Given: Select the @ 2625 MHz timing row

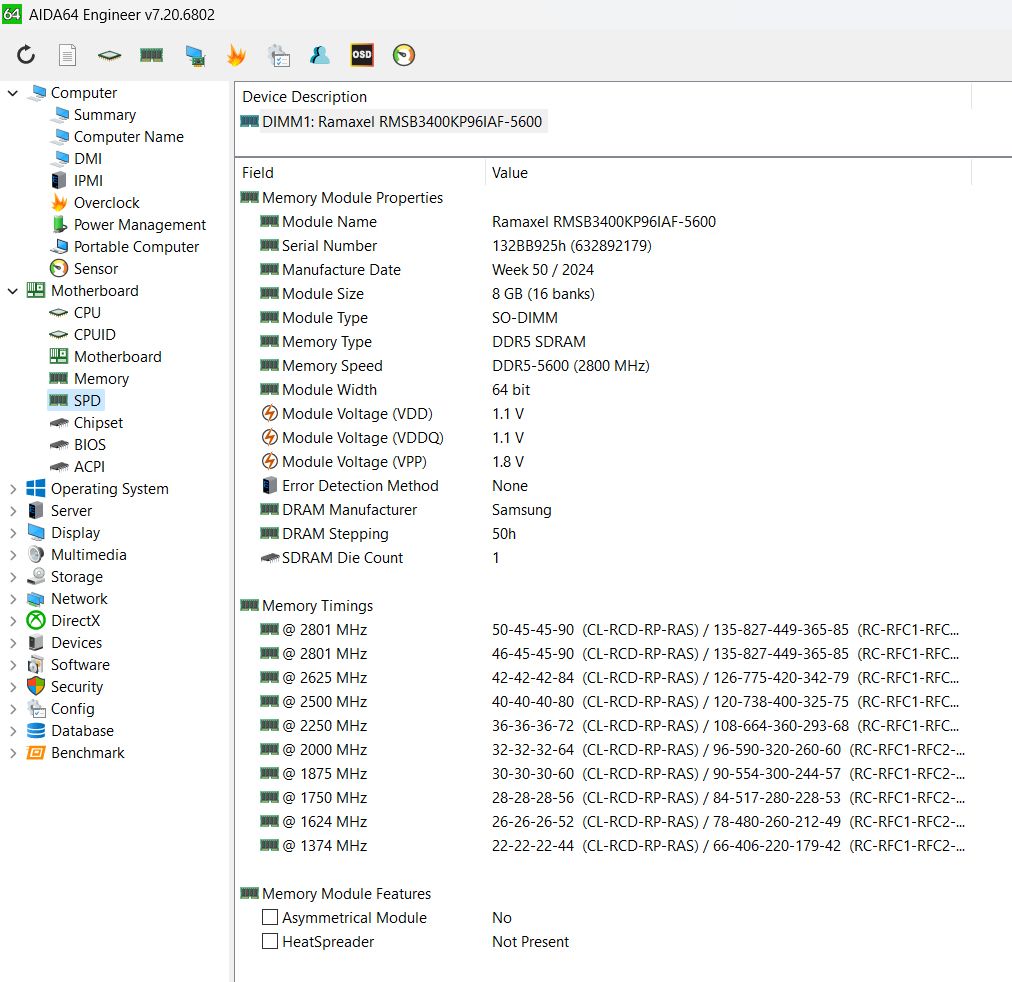Looking at the screenshot, I should coord(609,677).
